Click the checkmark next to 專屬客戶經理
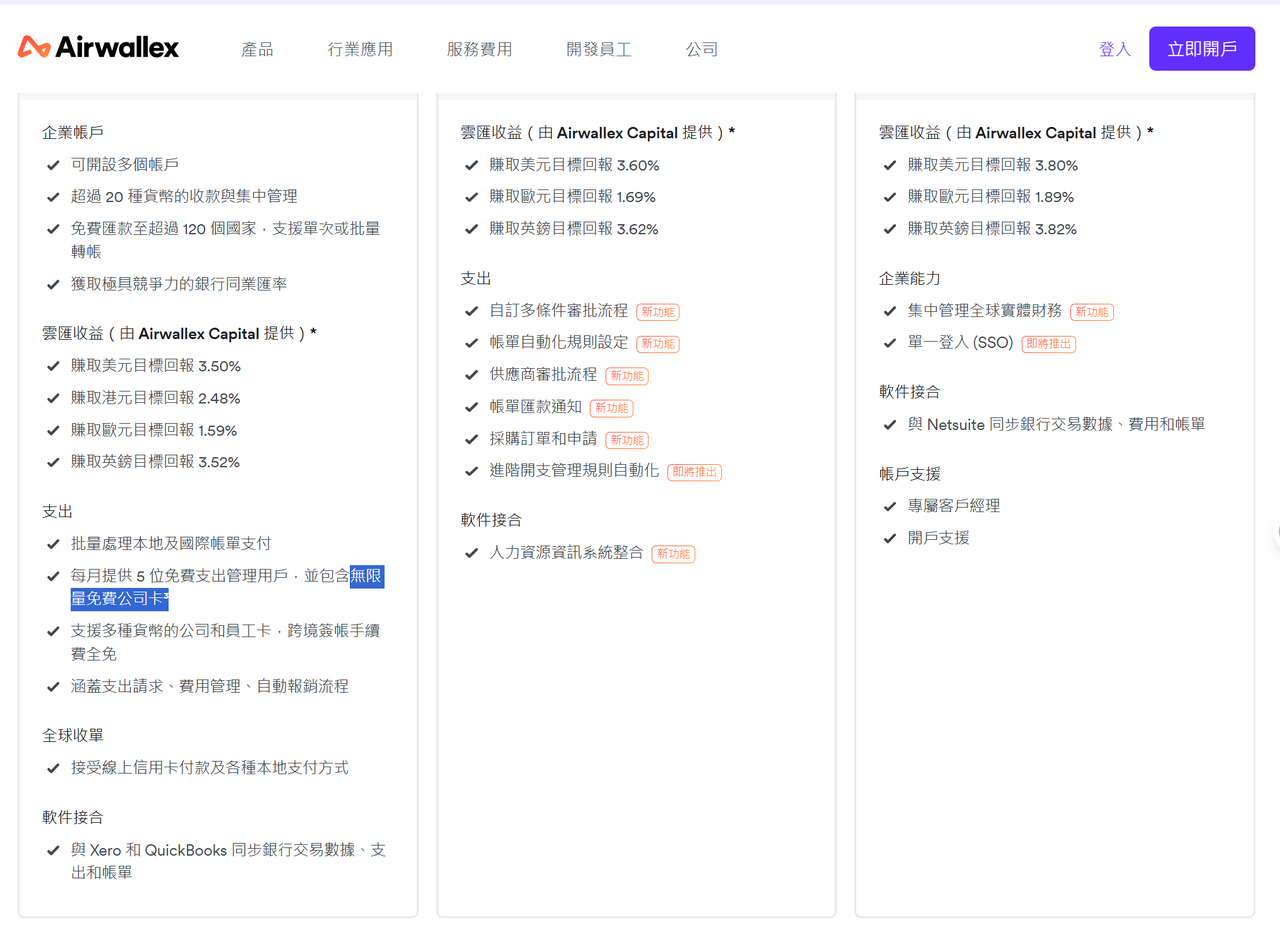The height and width of the screenshot is (927, 1280). [x=889, y=505]
